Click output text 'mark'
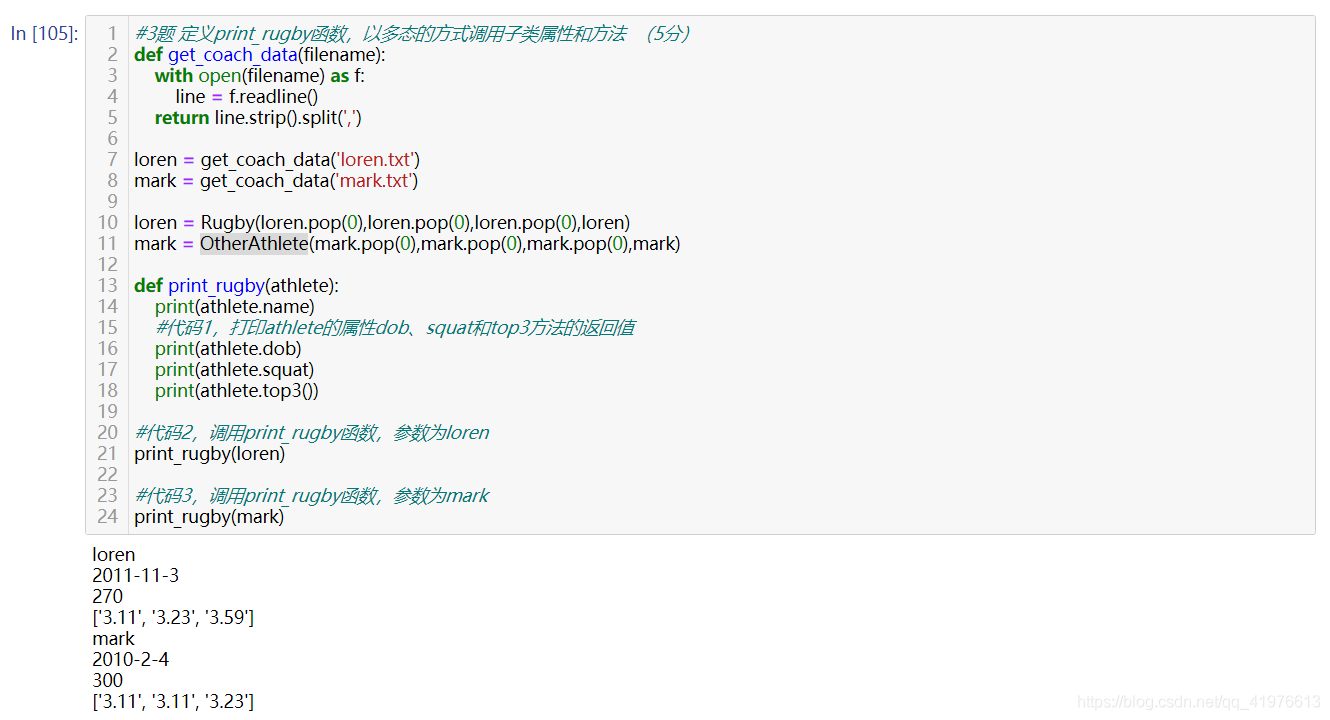 [113, 638]
